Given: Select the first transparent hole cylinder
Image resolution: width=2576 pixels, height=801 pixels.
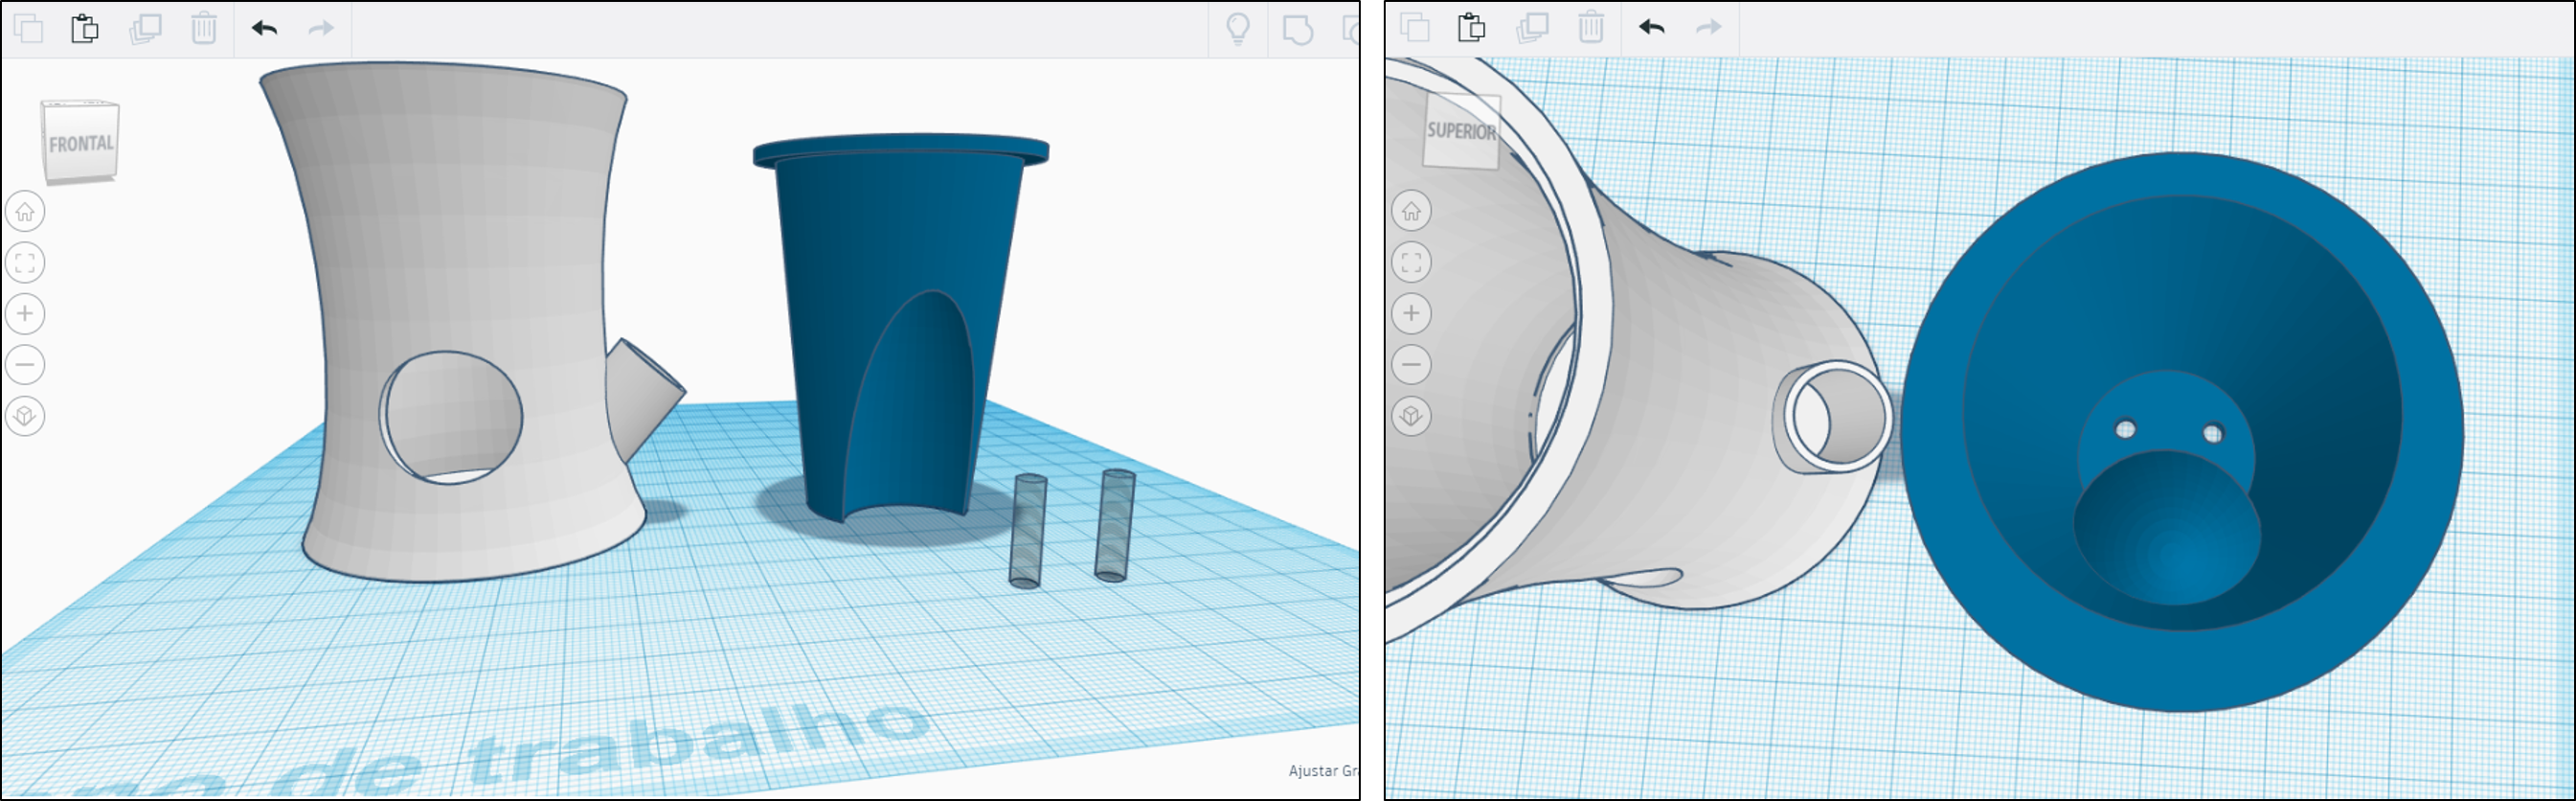Looking at the screenshot, I should tap(1028, 531).
